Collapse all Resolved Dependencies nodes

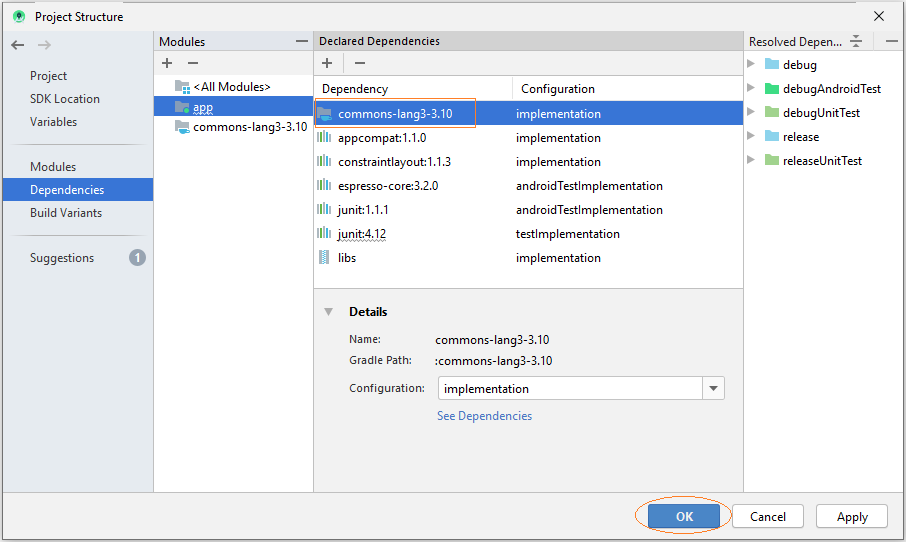click(x=856, y=41)
